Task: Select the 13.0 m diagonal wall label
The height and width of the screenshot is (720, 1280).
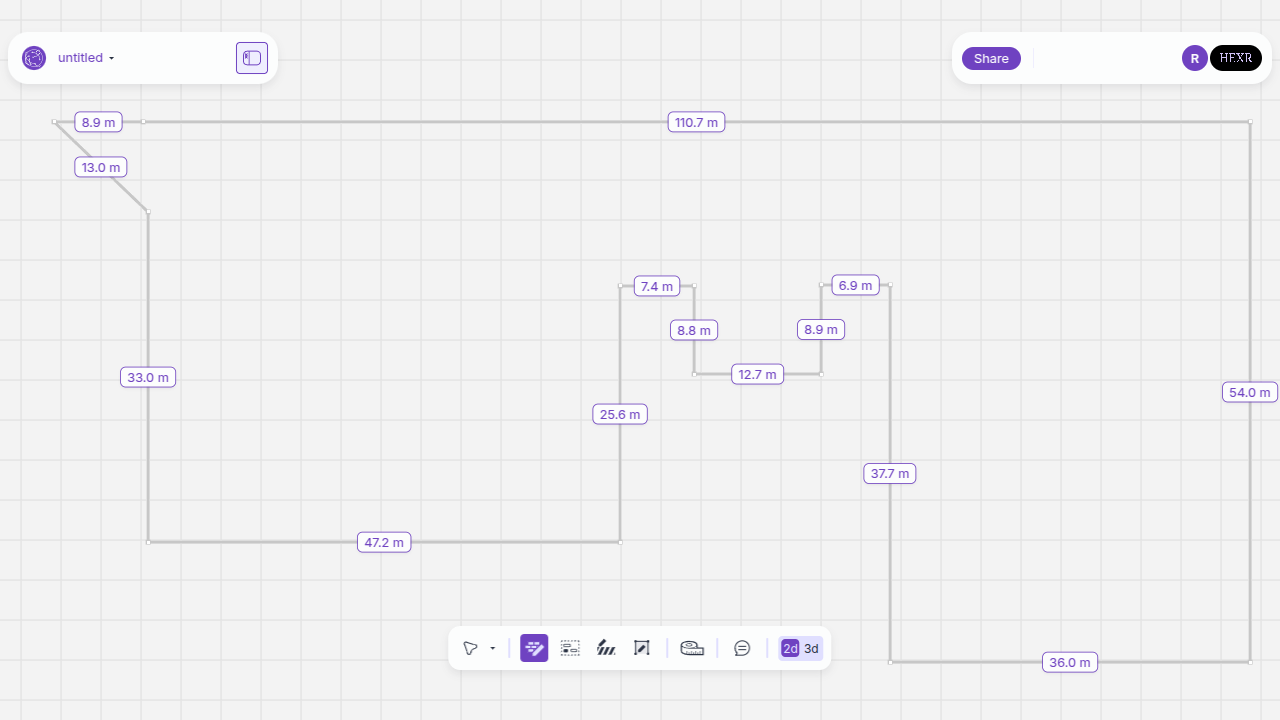Action: (101, 167)
